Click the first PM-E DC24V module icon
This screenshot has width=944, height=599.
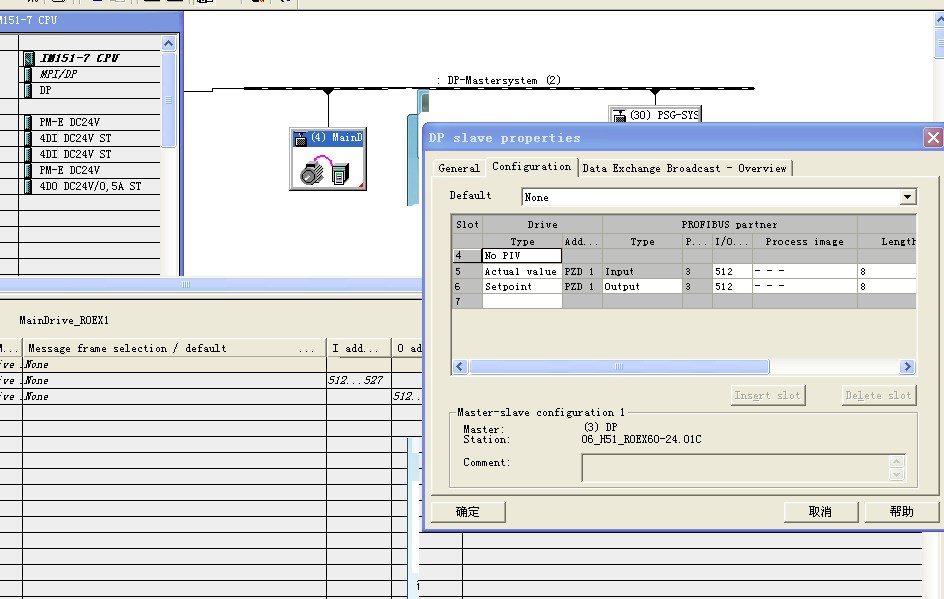click(29, 122)
